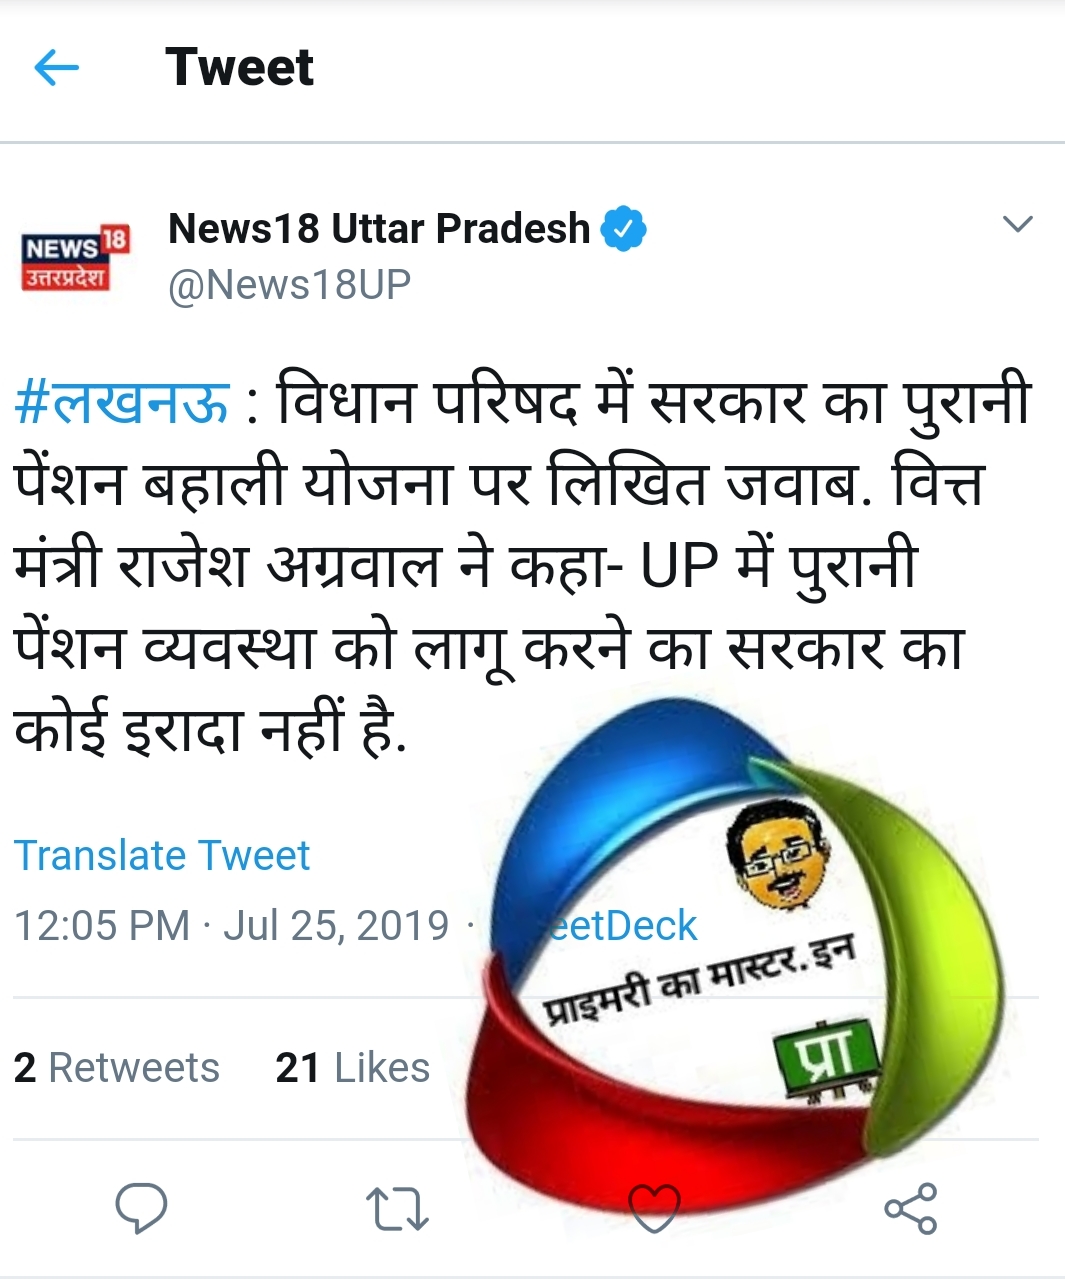Open the News18 Uttar Pradesh profile picture
Viewport: 1065px width, 1282px height.
(x=76, y=258)
